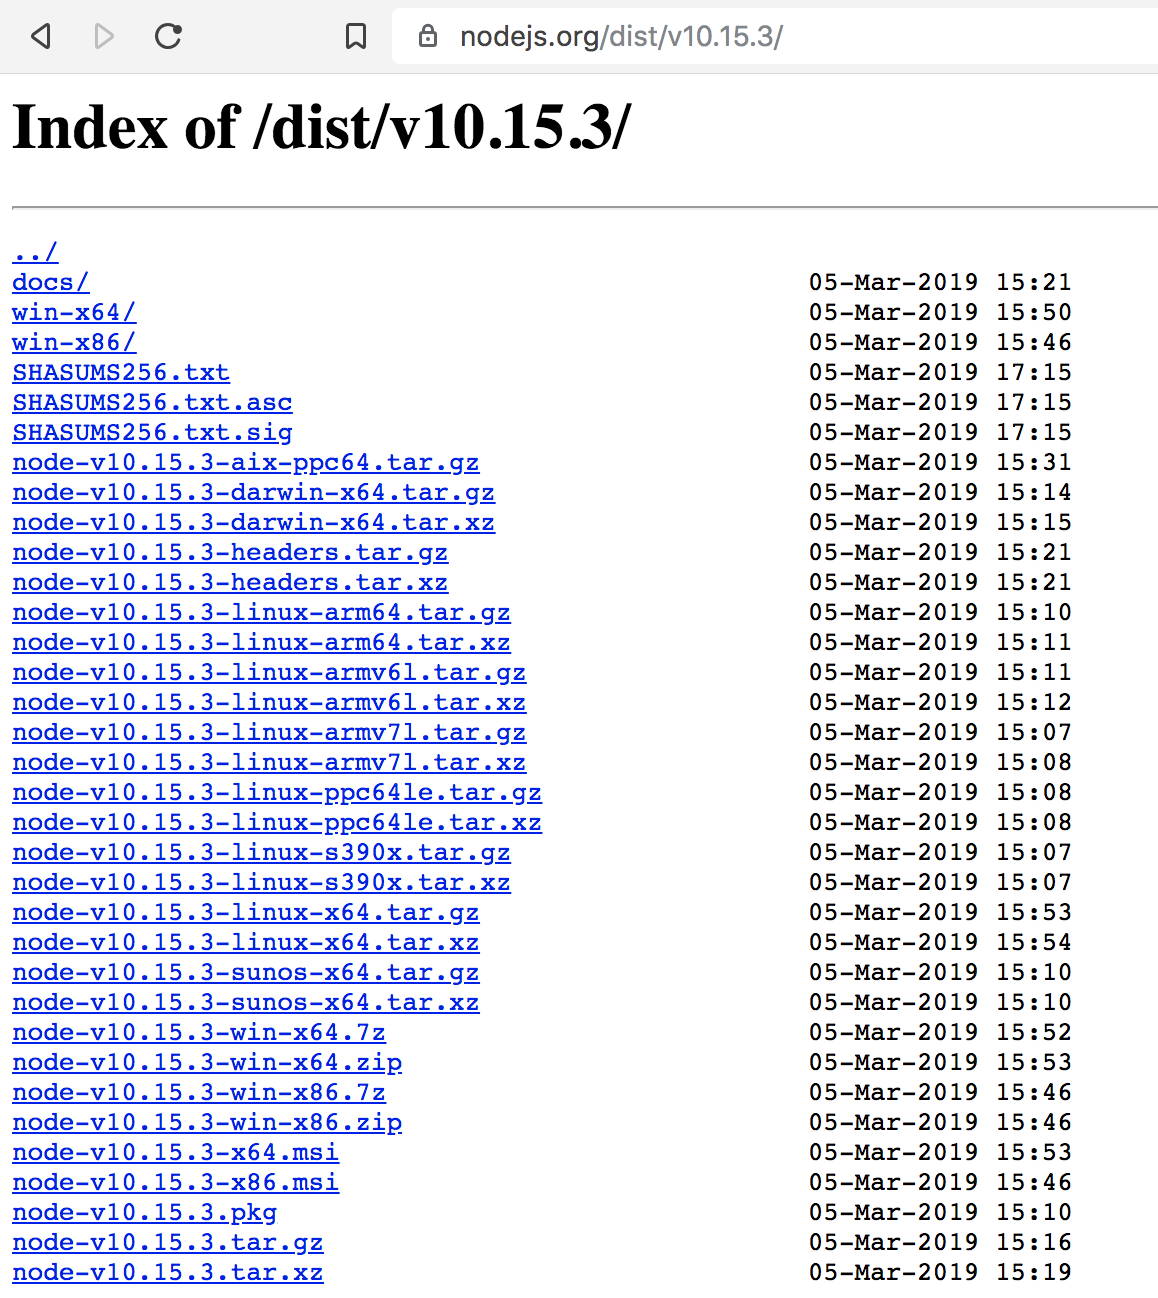Screen dimensions: 1158x1298
Task: View site security via the padlock icon
Action: (x=428, y=37)
